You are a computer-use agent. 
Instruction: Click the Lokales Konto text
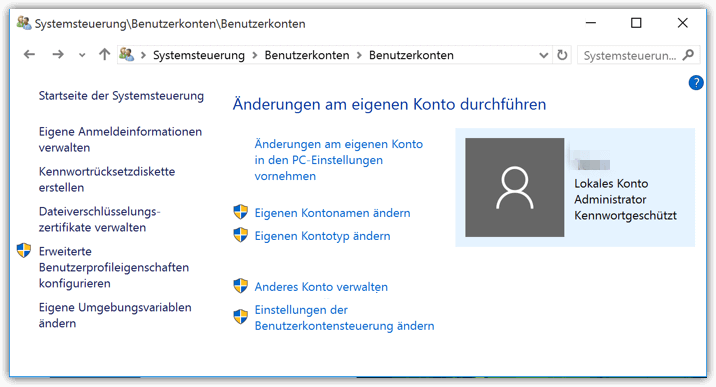click(611, 183)
